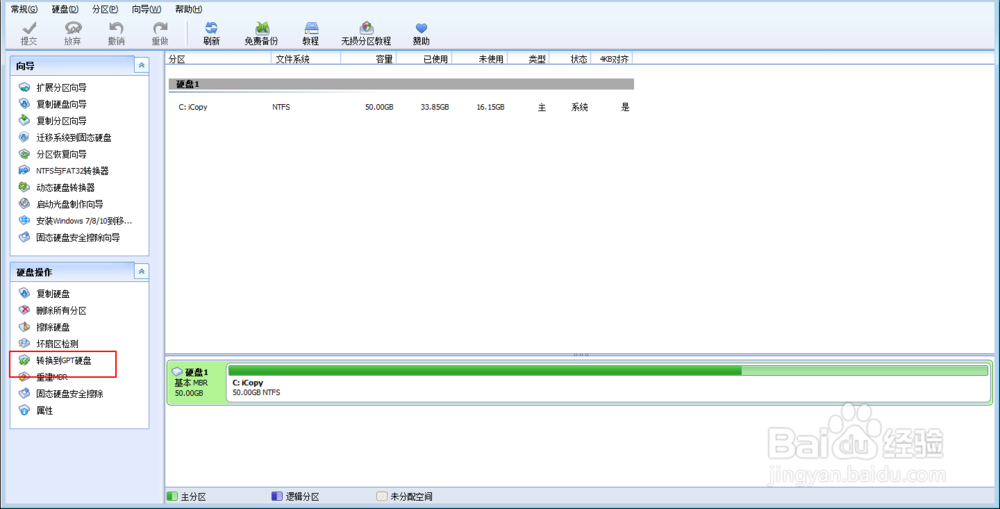Screen dimensions: 1000x509
Task: Click the 16.15GB unused value
Action: (490, 107)
